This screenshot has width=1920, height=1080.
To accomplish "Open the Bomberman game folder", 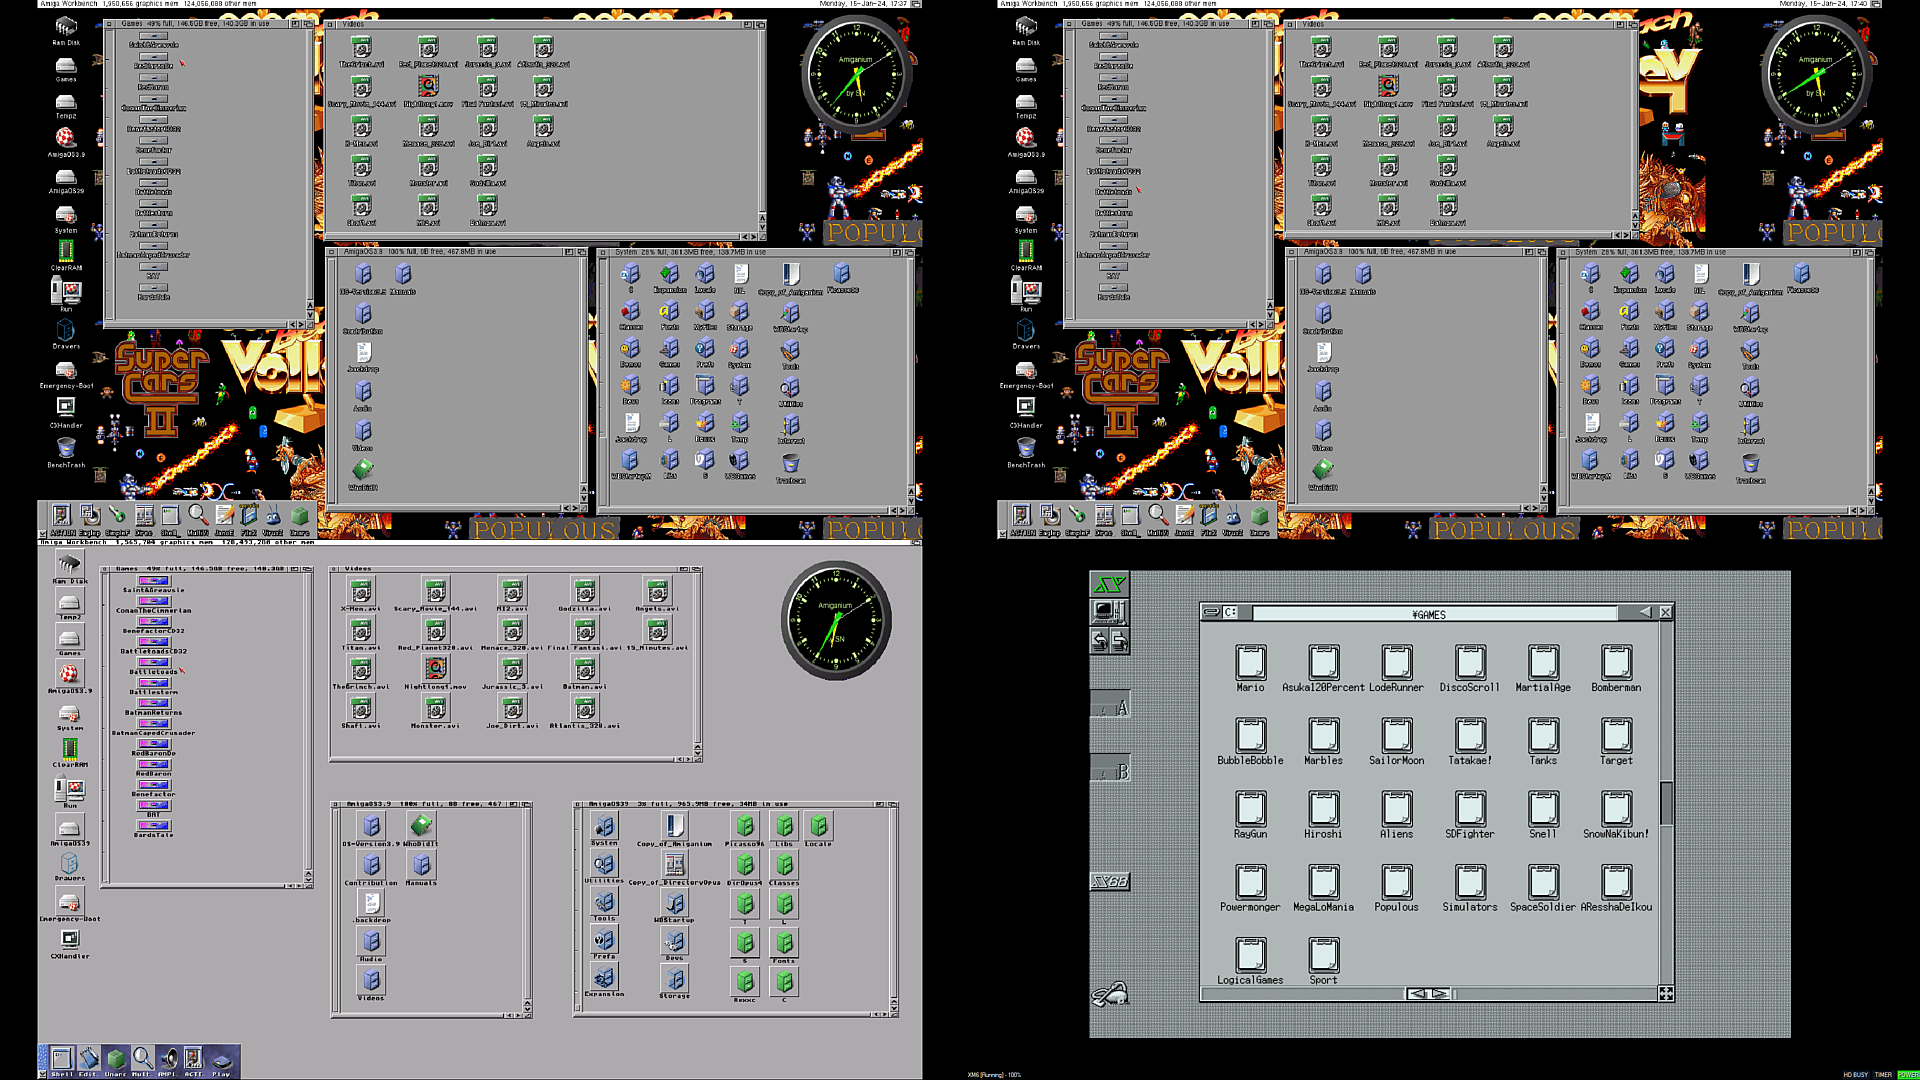I will click(x=1616, y=663).
